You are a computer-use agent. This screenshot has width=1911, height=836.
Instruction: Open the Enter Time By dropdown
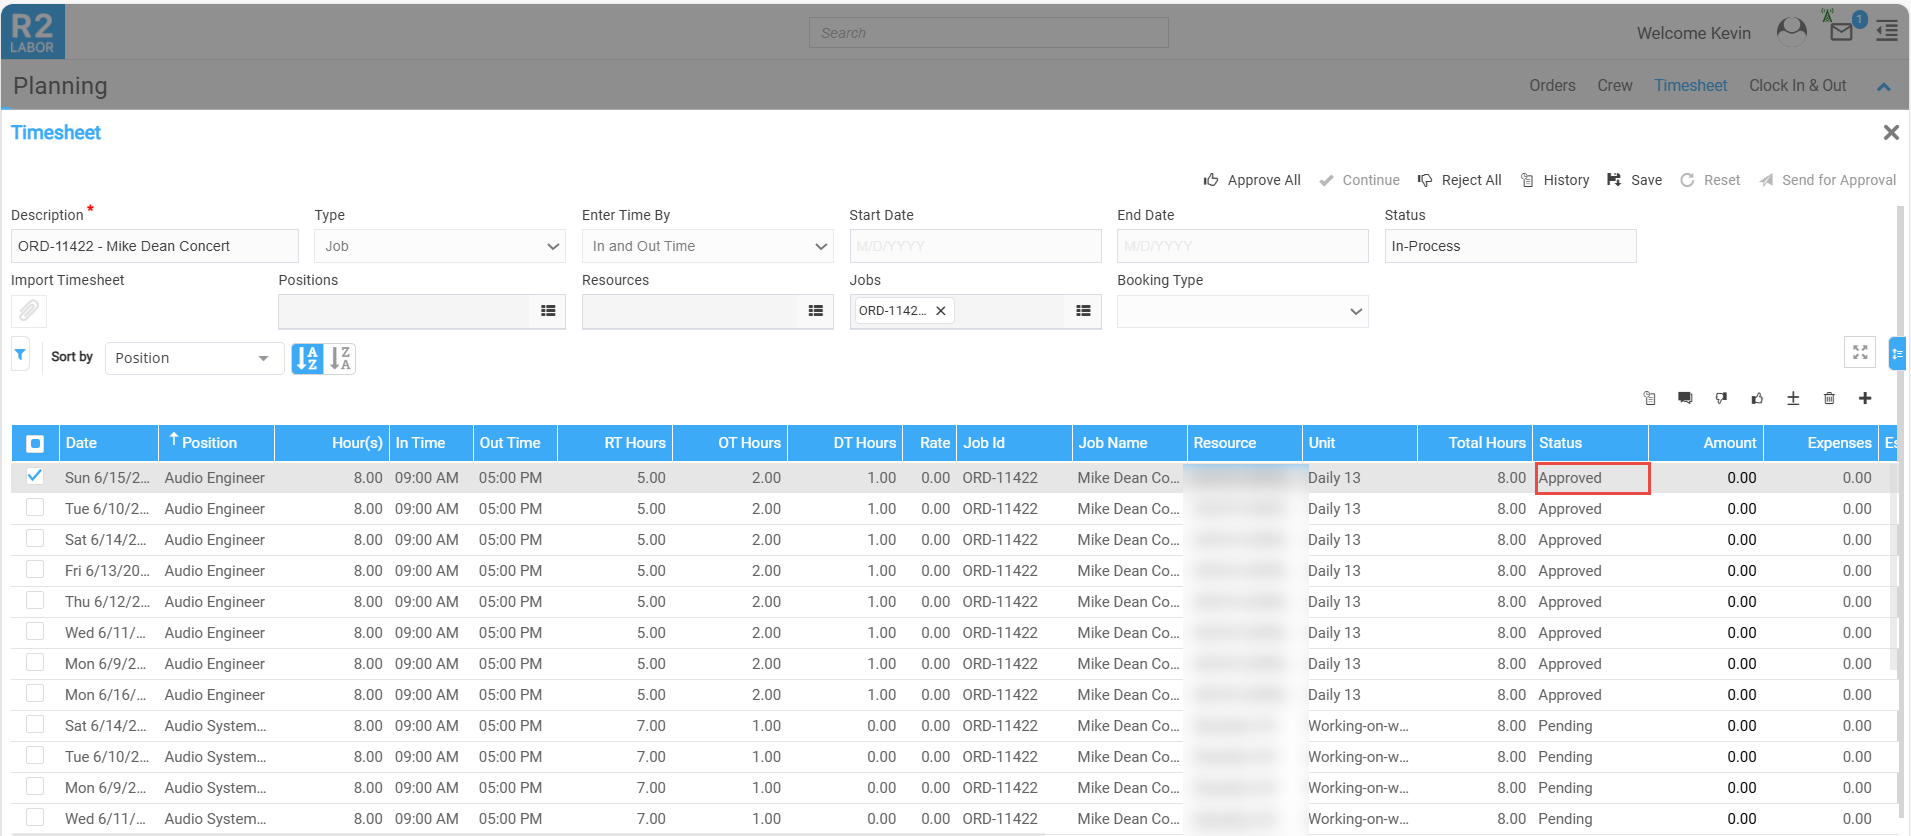pos(707,246)
